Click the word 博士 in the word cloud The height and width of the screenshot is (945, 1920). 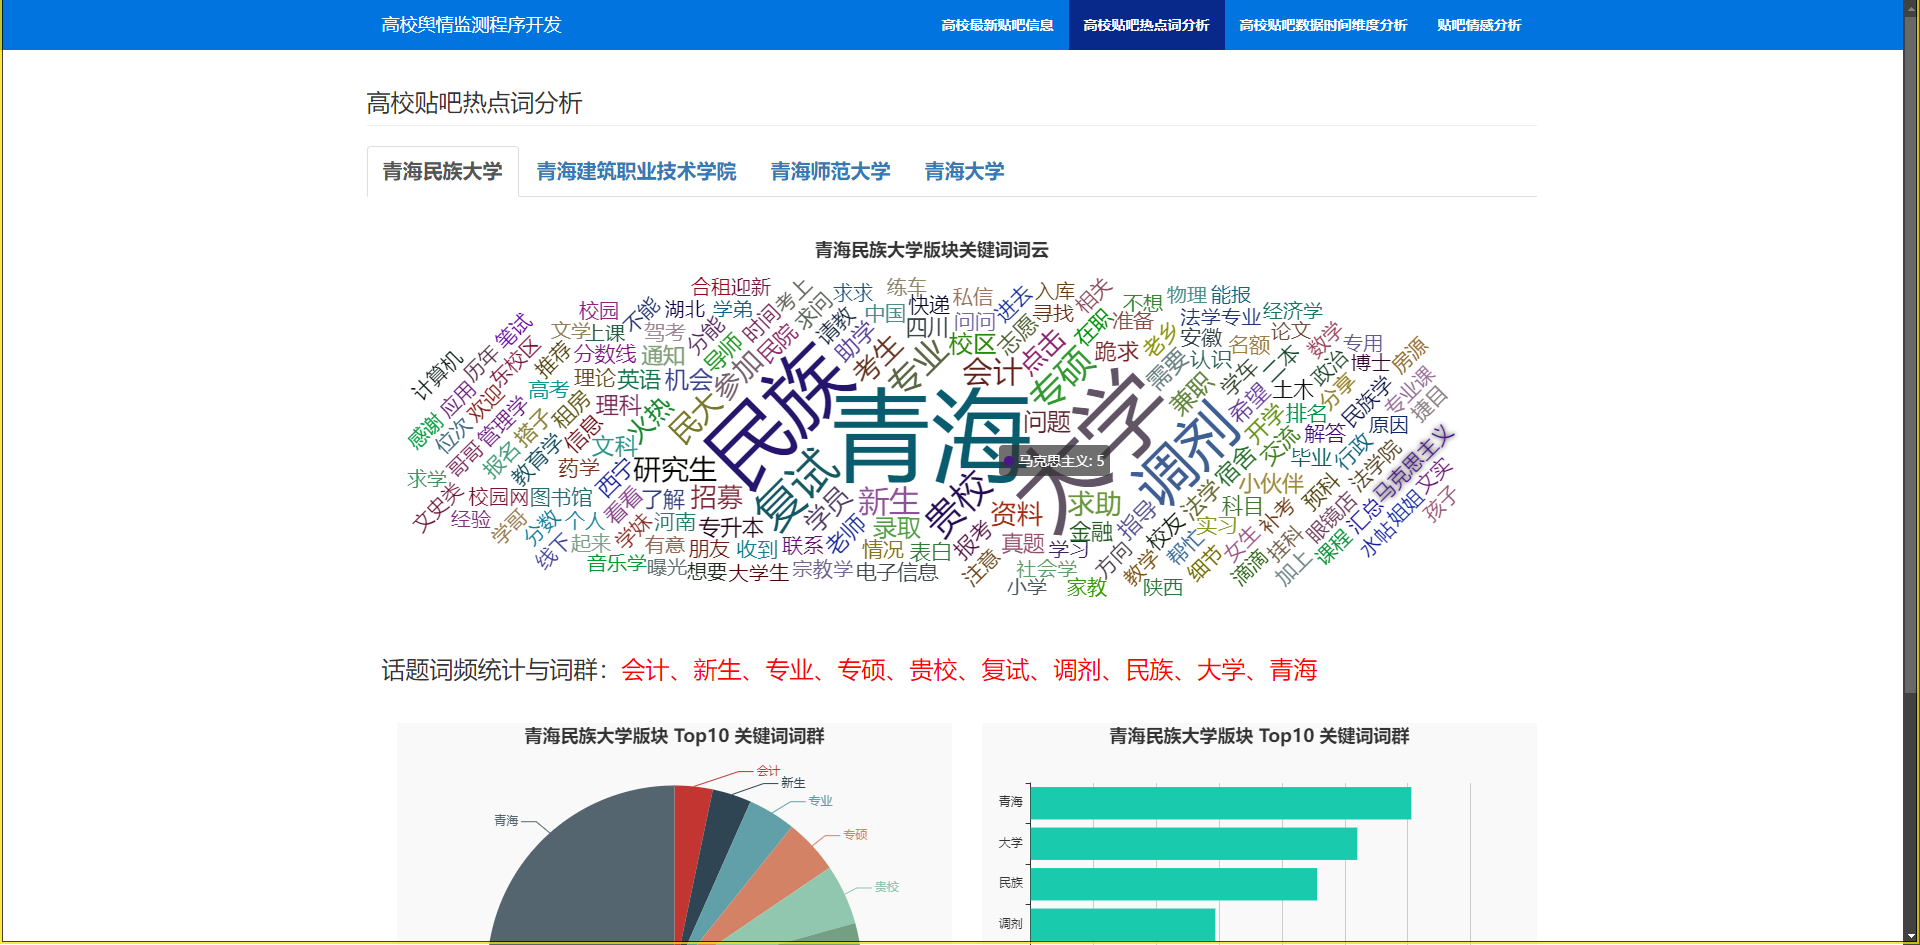pos(1370,362)
